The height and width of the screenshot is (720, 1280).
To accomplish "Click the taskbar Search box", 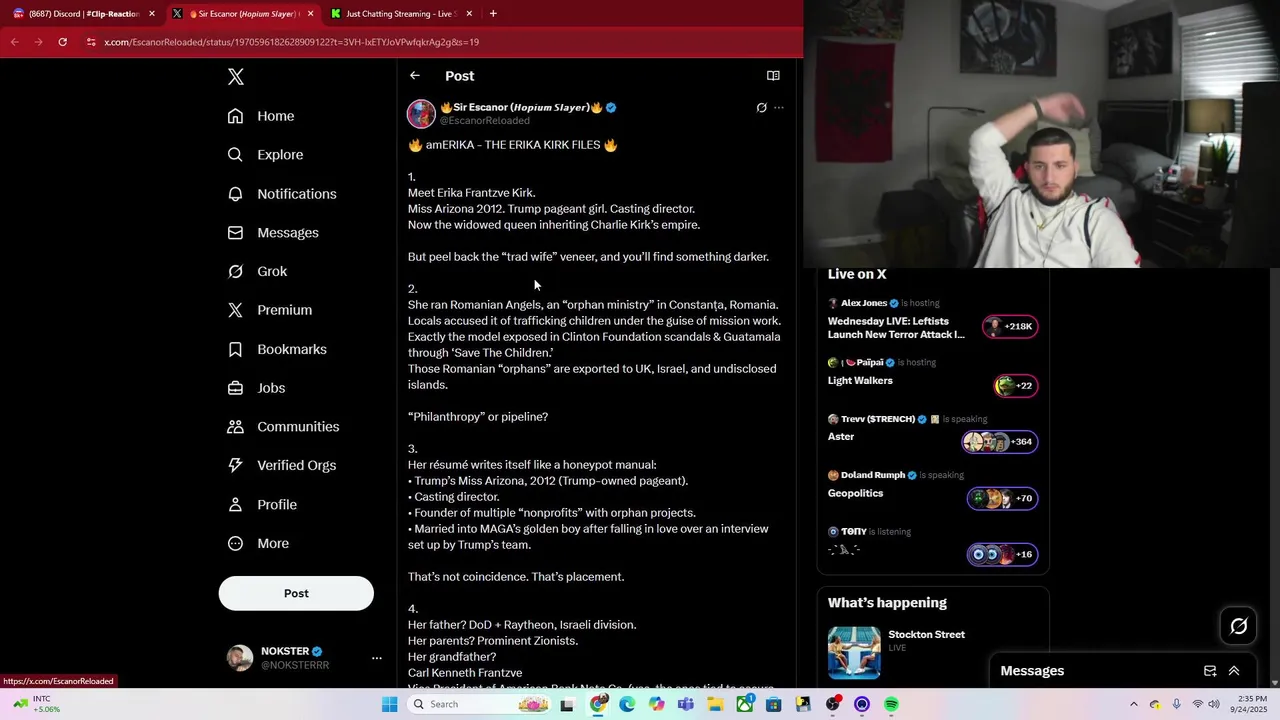I will 480,704.
